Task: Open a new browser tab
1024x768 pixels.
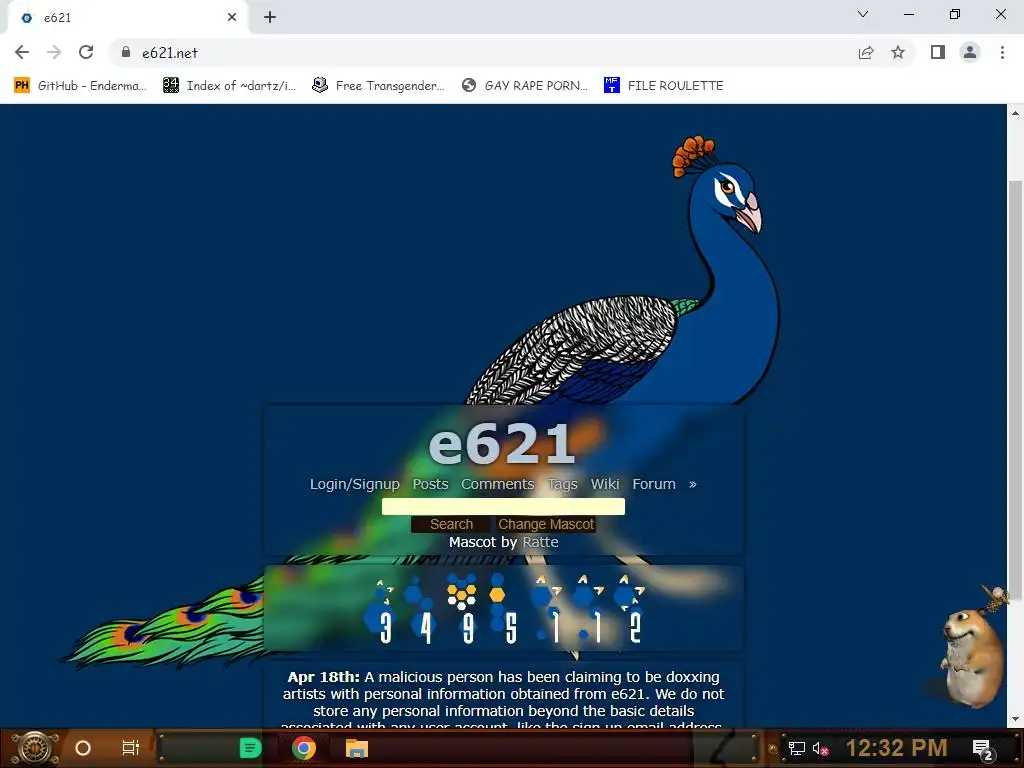Action: [270, 18]
